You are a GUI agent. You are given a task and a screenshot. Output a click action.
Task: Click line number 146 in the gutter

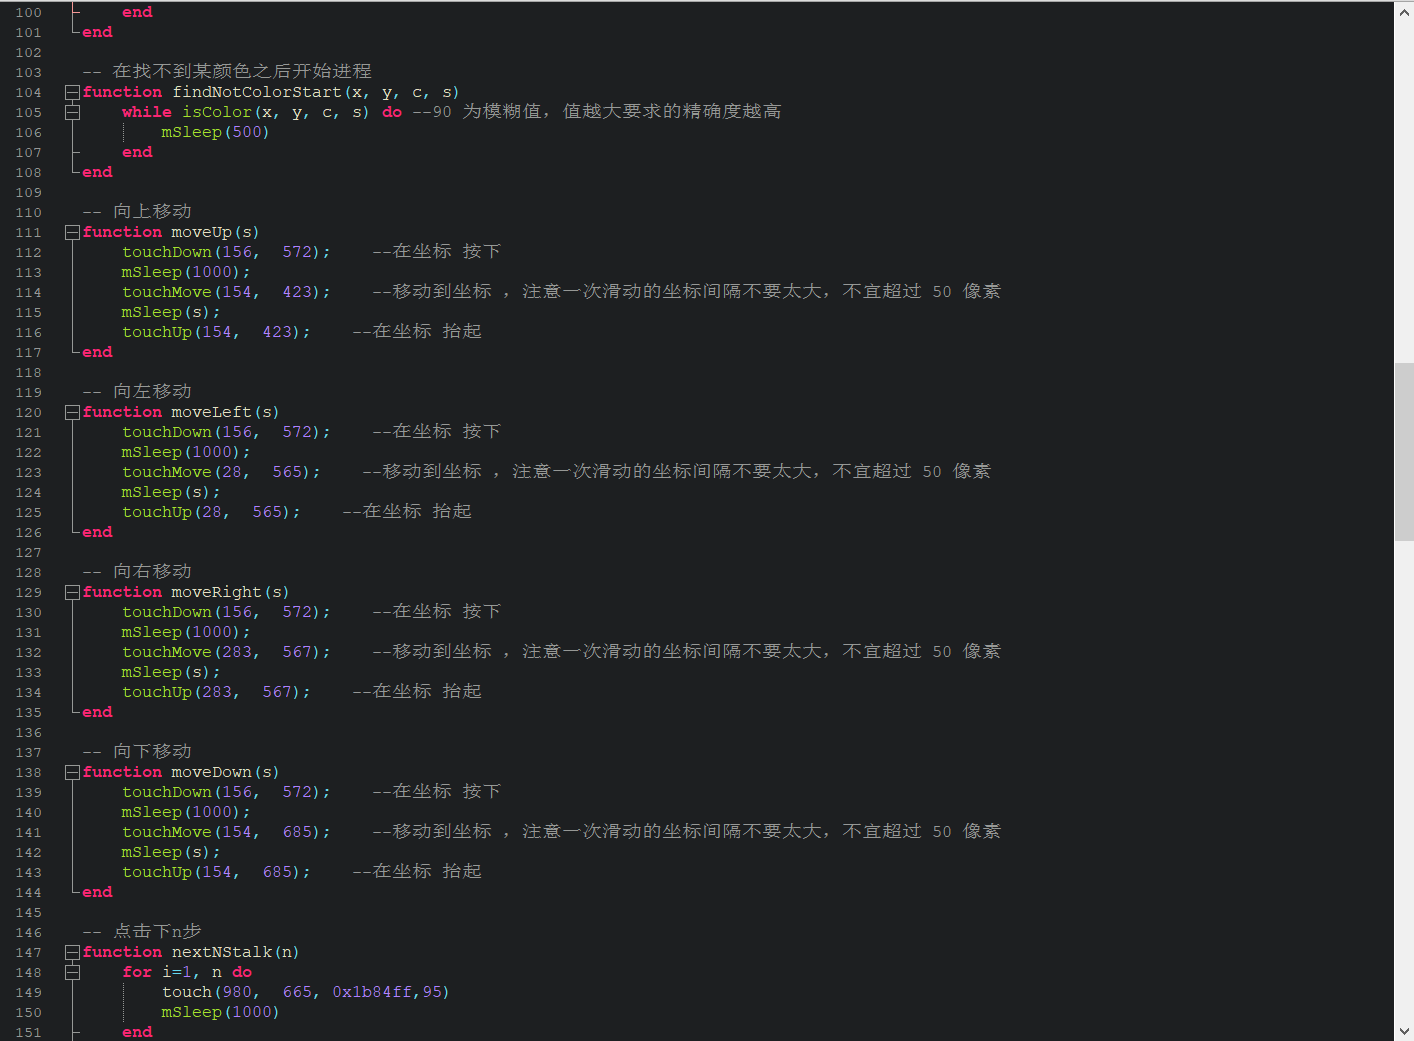[x=29, y=932]
